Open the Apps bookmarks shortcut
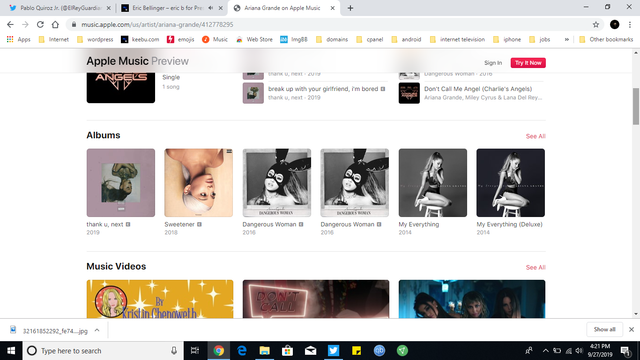Image resolution: width=640 pixels, height=360 pixels. [19, 39]
